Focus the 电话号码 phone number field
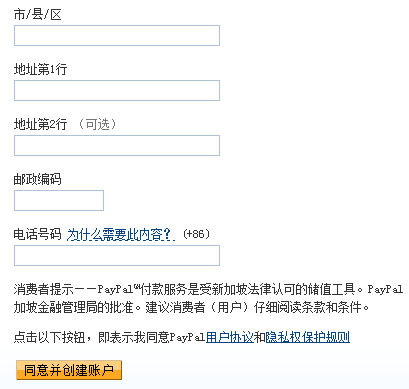409x389 pixels. pos(117,255)
